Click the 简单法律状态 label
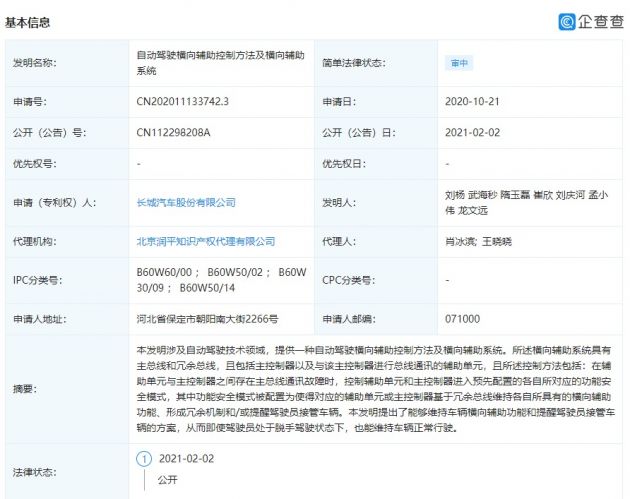This screenshot has width=630, height=499. 354,63
